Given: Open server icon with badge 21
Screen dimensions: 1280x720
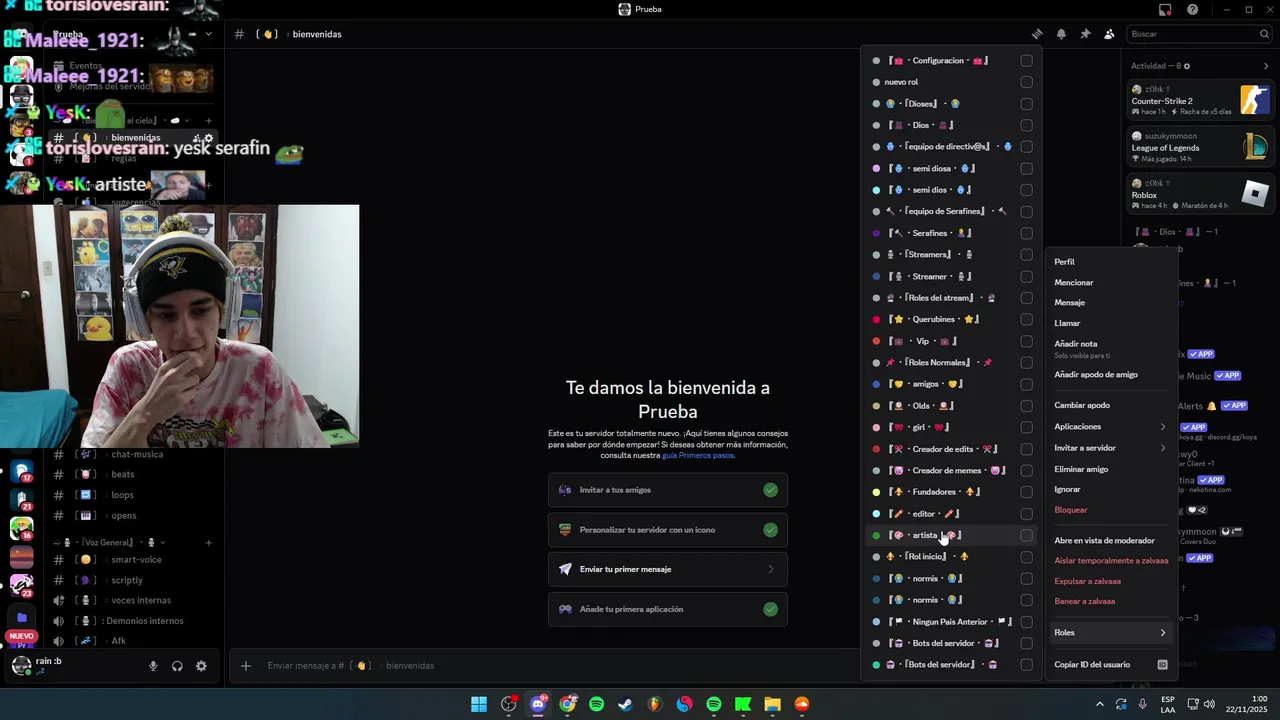Looking at the screenshot, I should coord(21,498).
